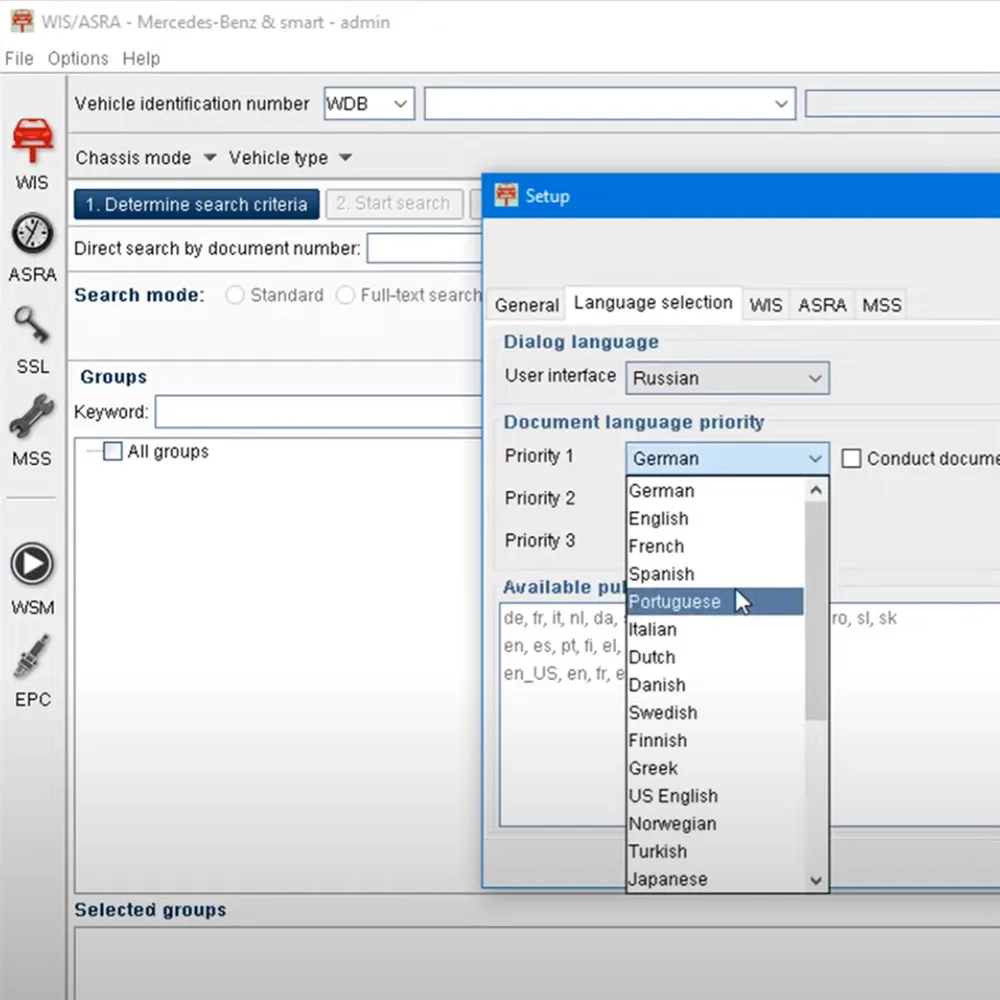The height and width of the screenshot is (1000, 1000).
Task: Open the User interface language dropdown
Action: point(727,378)
